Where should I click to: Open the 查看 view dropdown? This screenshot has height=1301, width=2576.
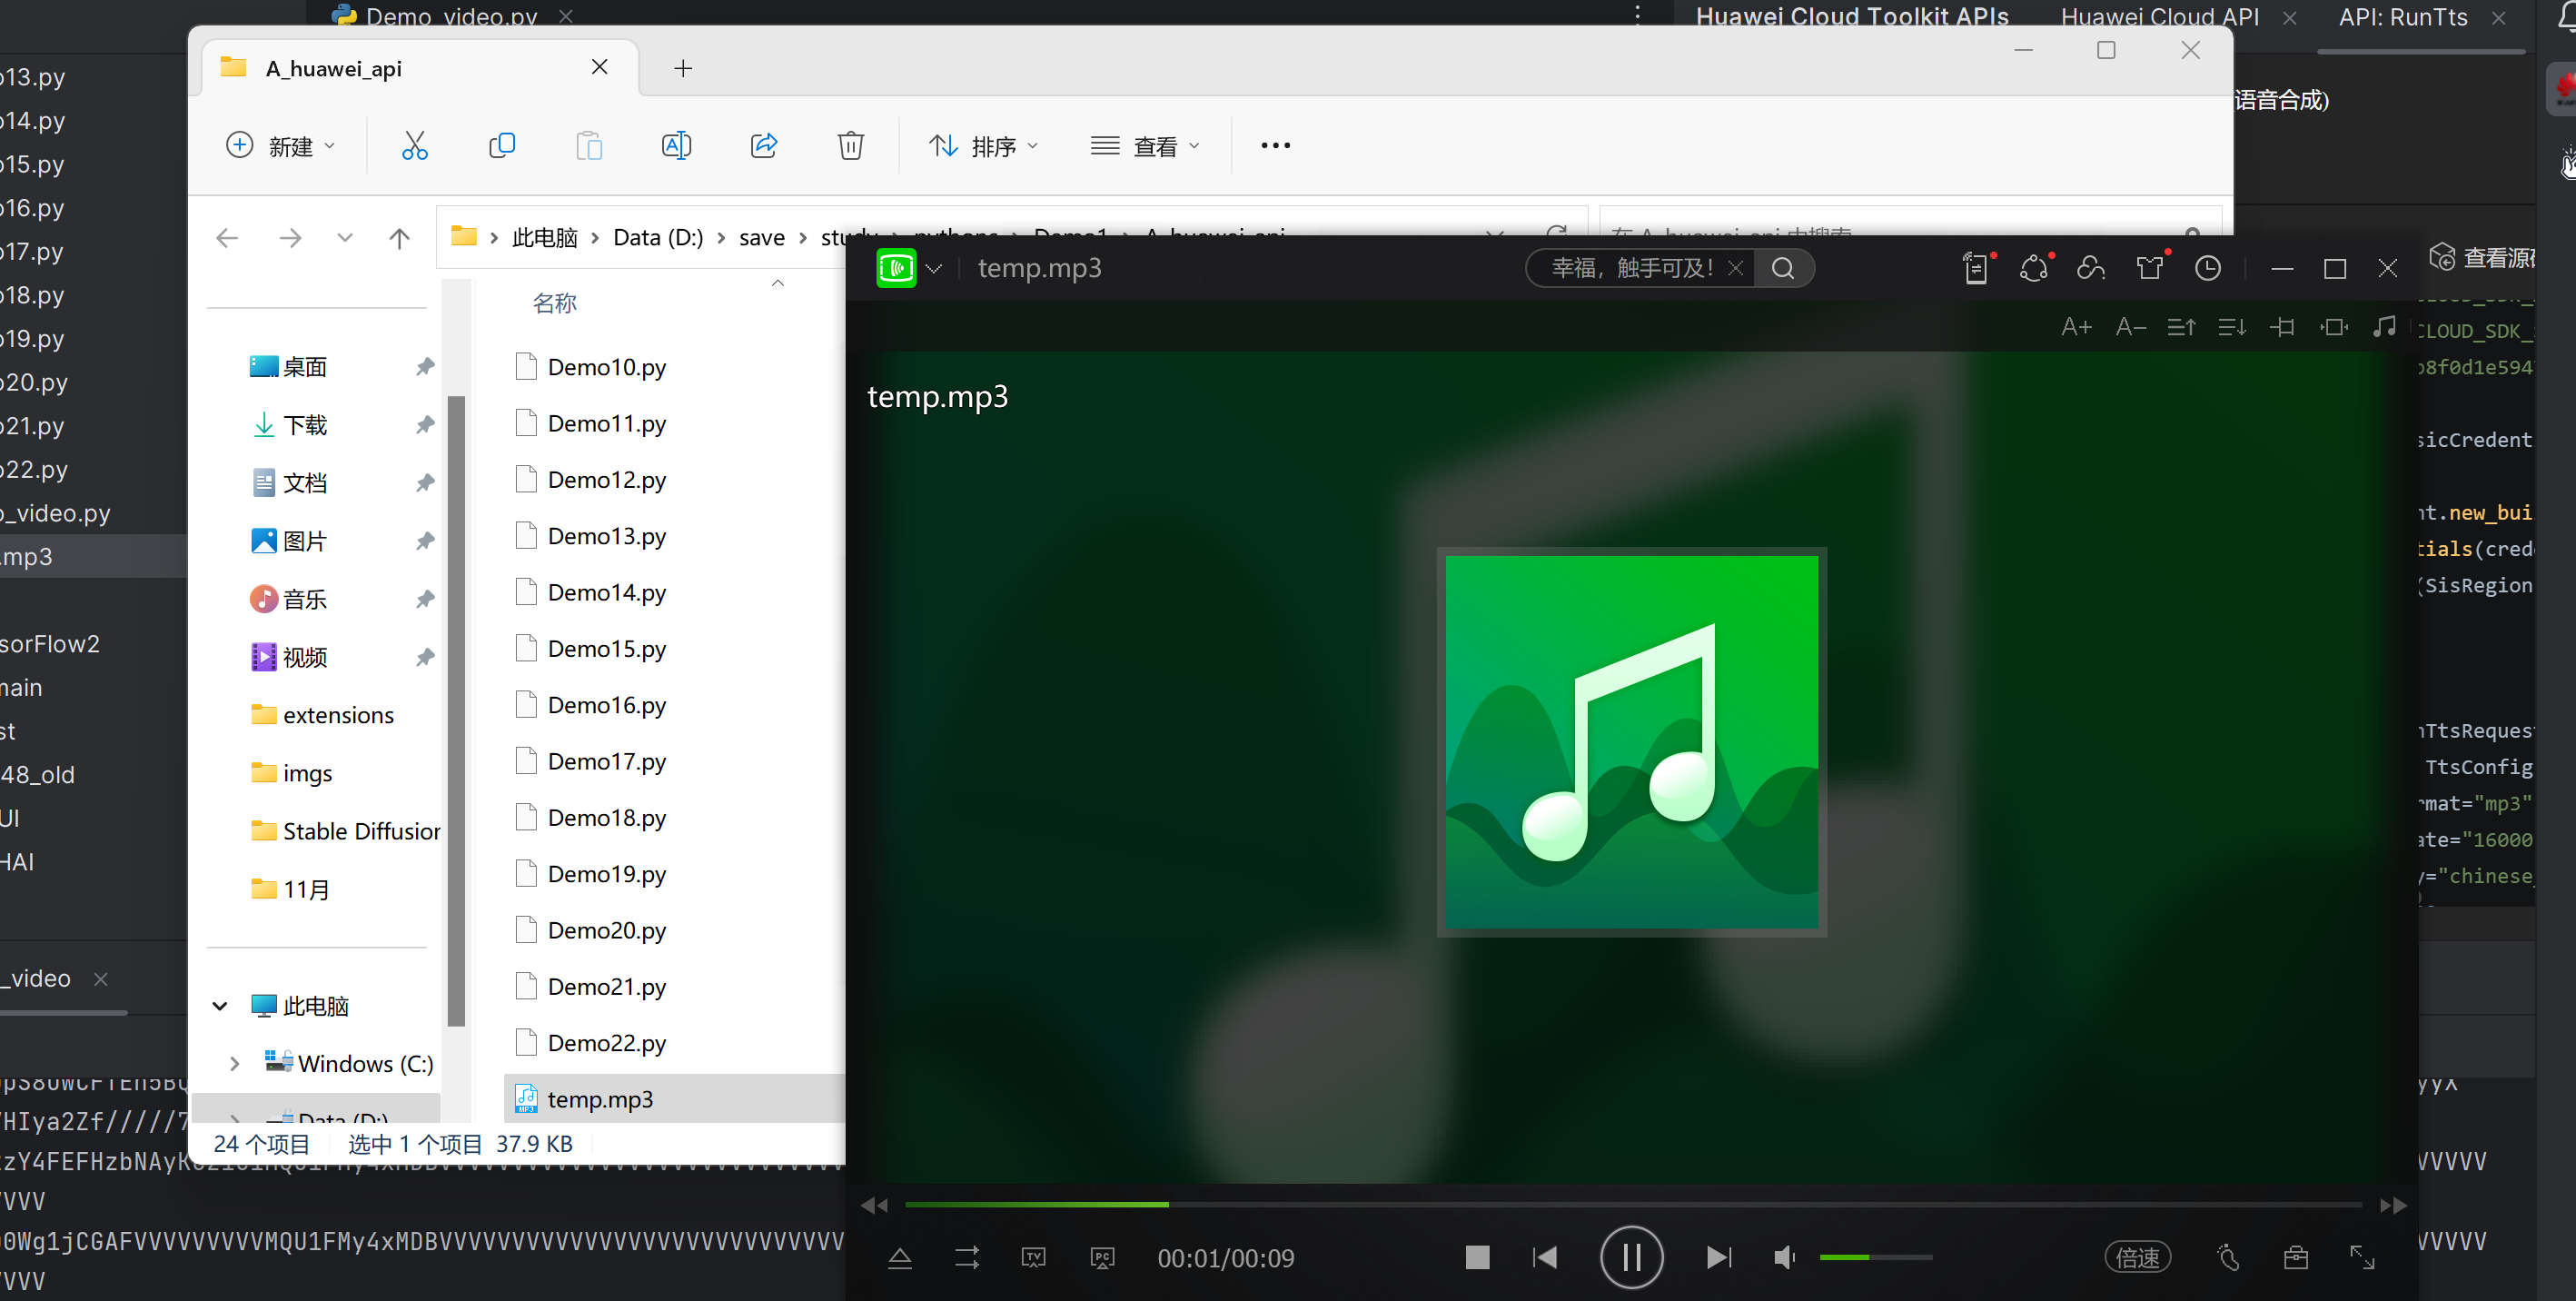pos(1145,146)
